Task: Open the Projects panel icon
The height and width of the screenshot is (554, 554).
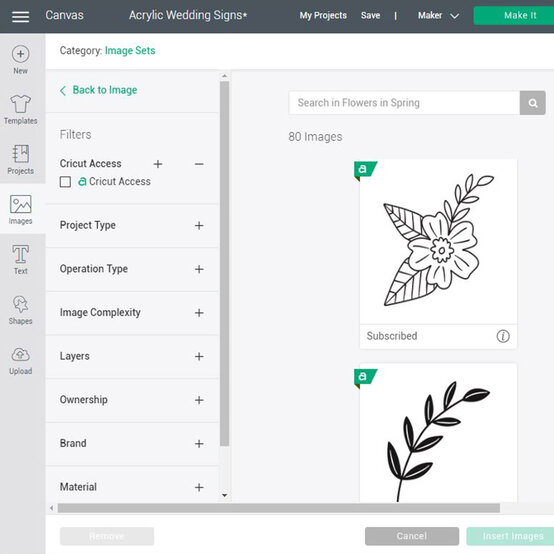Action: click(x=20, y=154)
